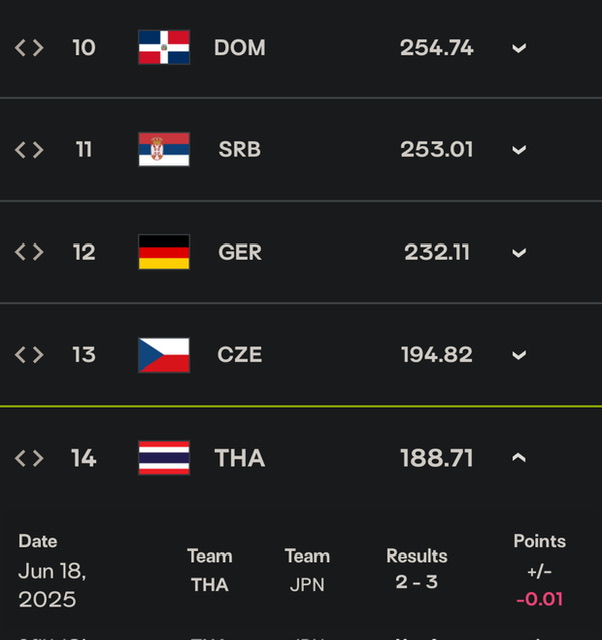
Task: Open the DOM team name
Action: pos(240,48)
